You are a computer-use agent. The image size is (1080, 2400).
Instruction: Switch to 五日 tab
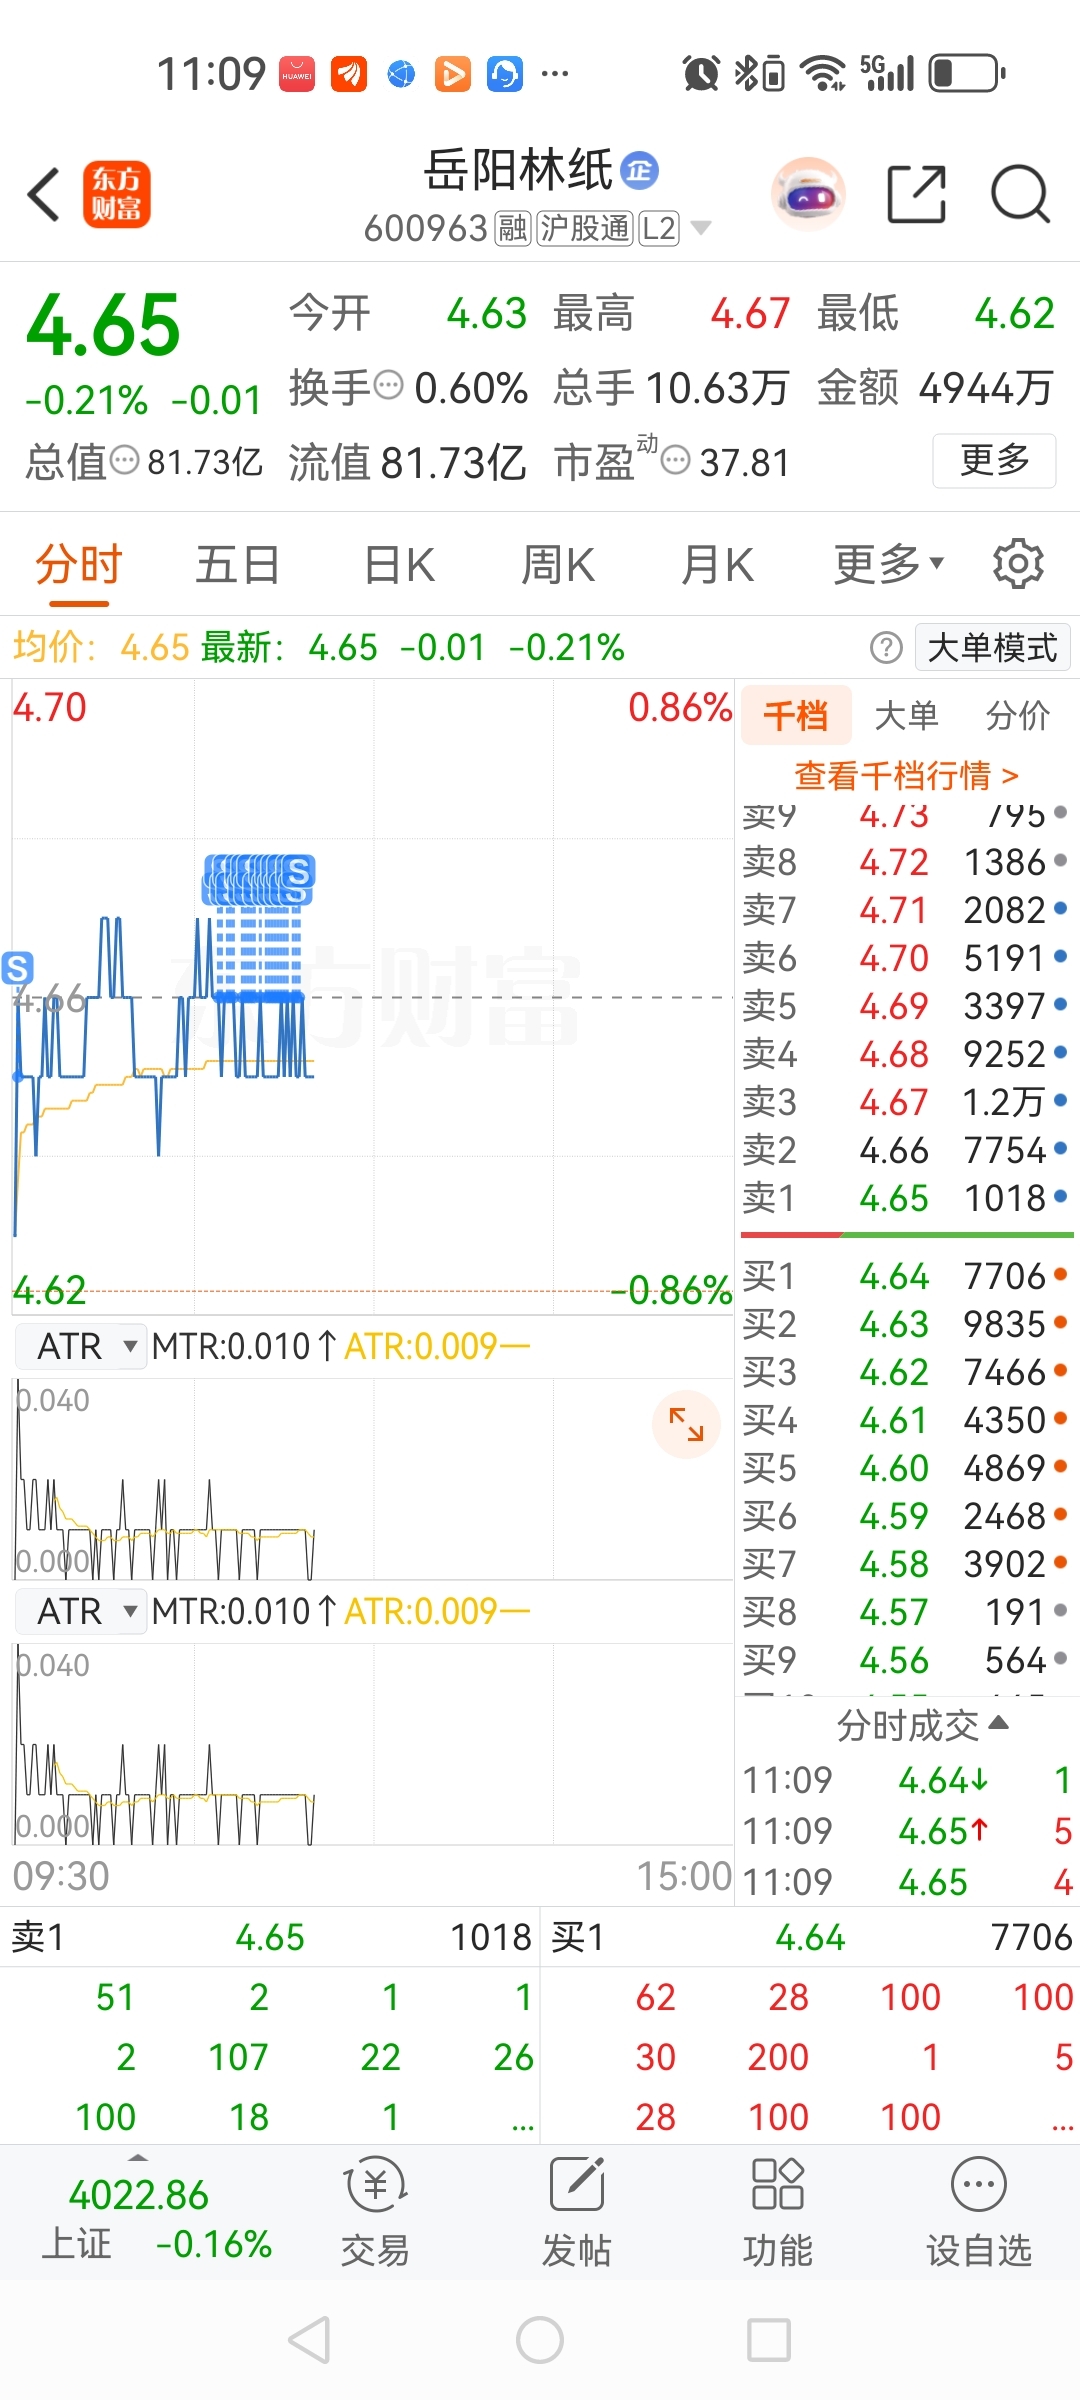[237, 564]
